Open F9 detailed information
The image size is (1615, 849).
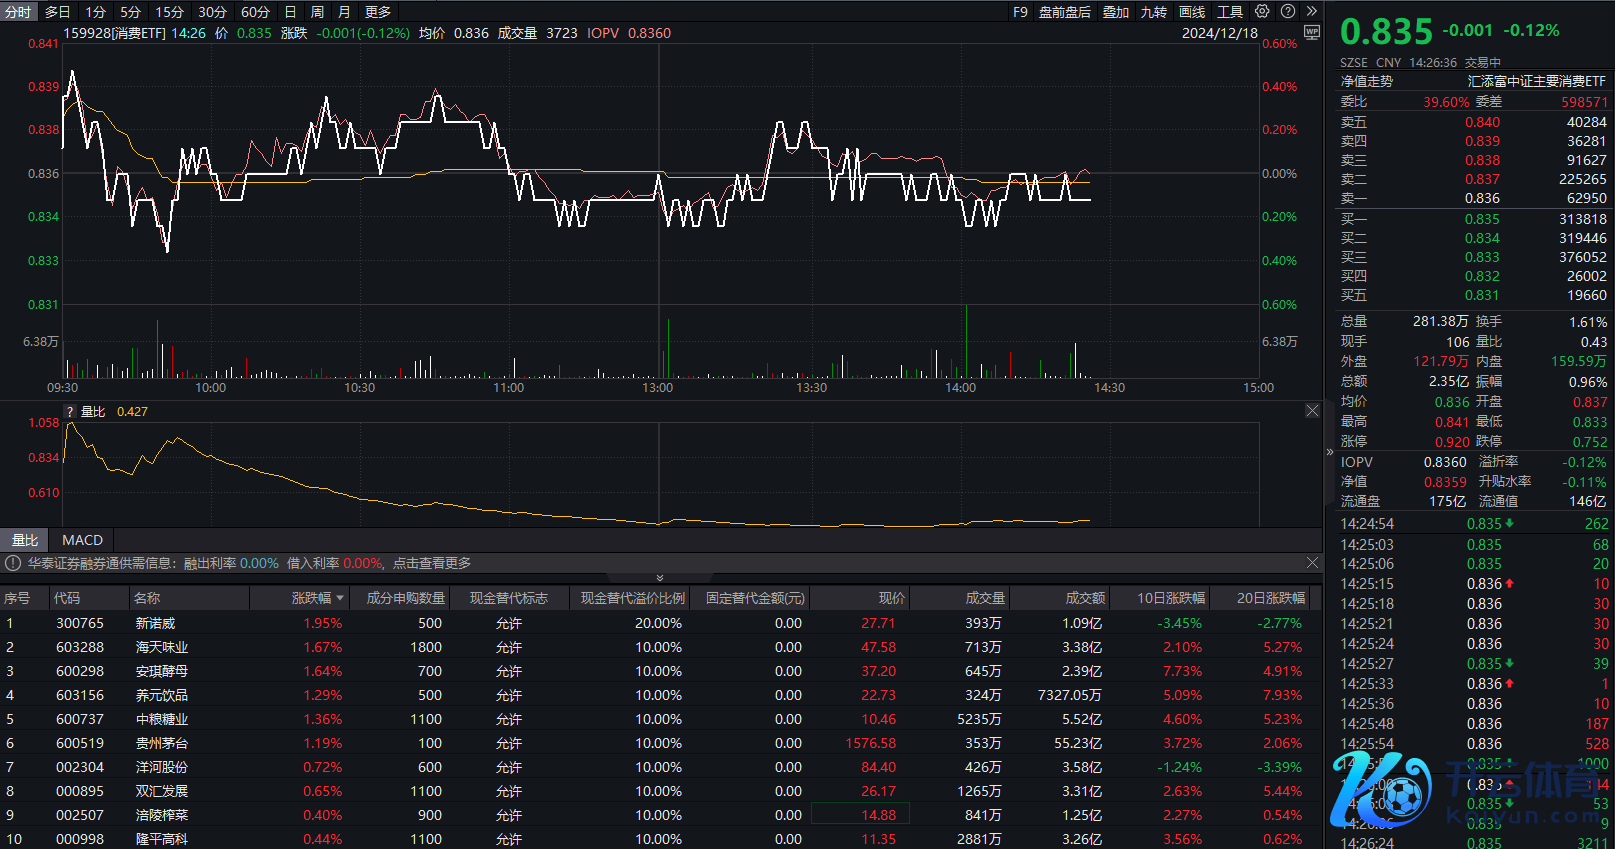click(x=1020, y=12)
